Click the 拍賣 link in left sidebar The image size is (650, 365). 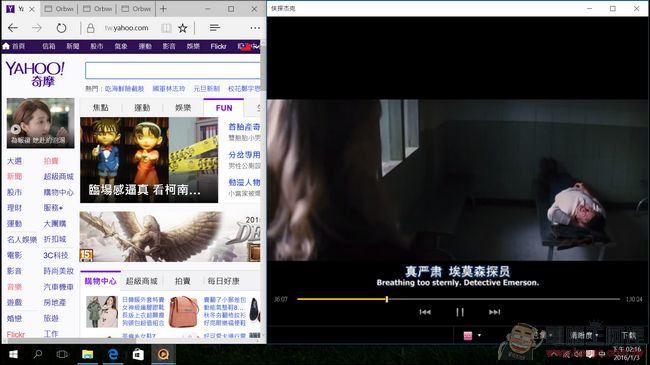coord(51,161)
